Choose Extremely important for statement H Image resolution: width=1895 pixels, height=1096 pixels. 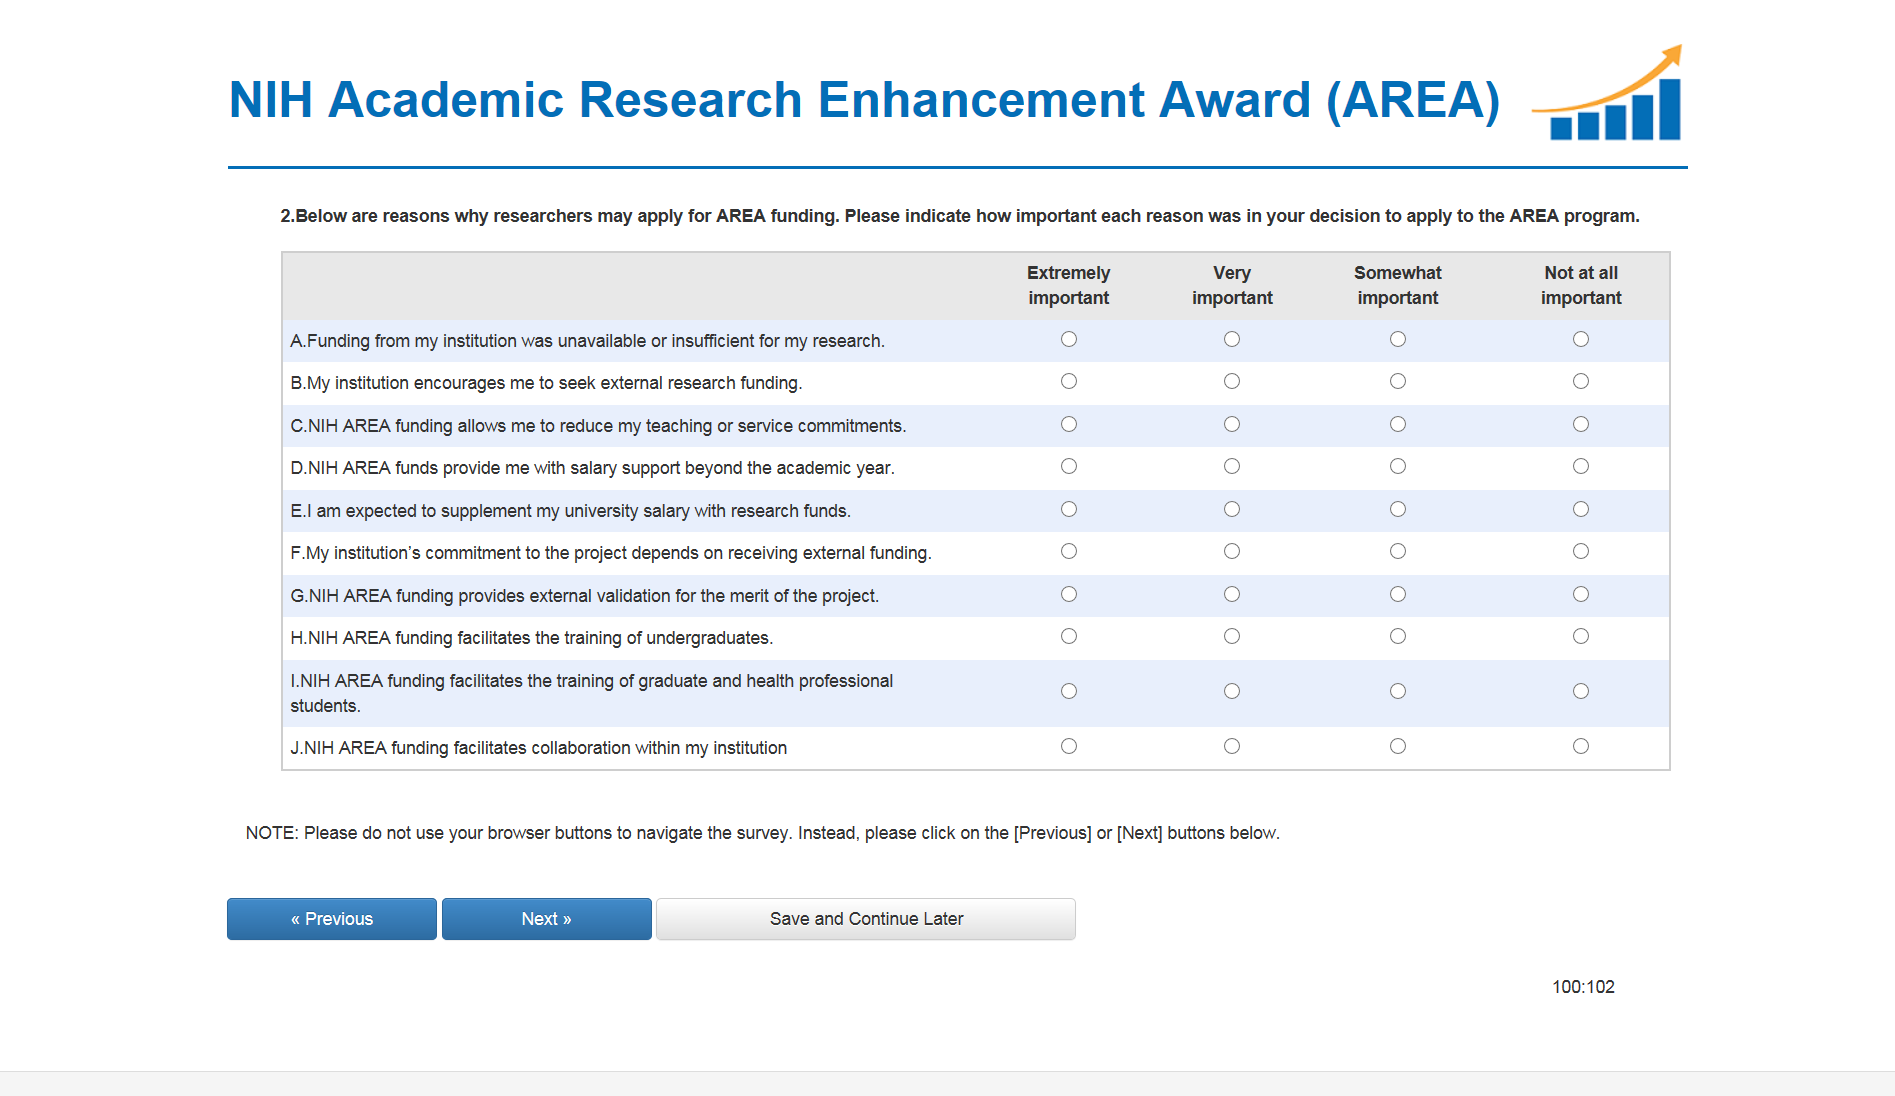1069,636
